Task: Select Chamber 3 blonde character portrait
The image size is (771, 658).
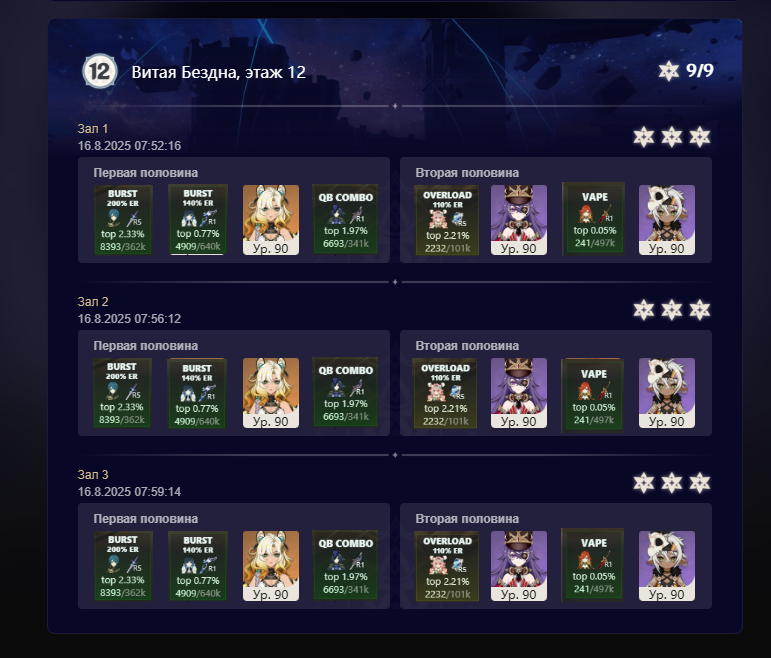Action: (x=271, y=566)
